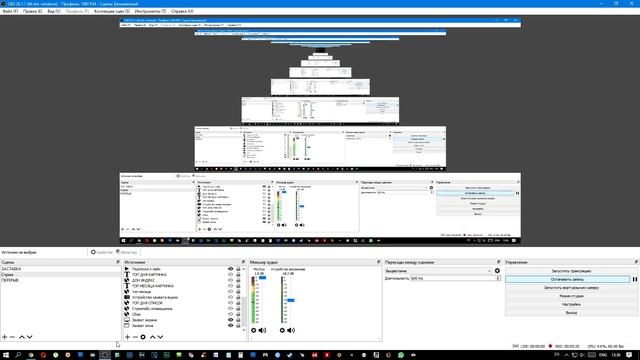Undock the Переходы между сценами panel via header icon
Image resolution: width=640 pixels, height=360 pixels.
click(x=498, y=262)
